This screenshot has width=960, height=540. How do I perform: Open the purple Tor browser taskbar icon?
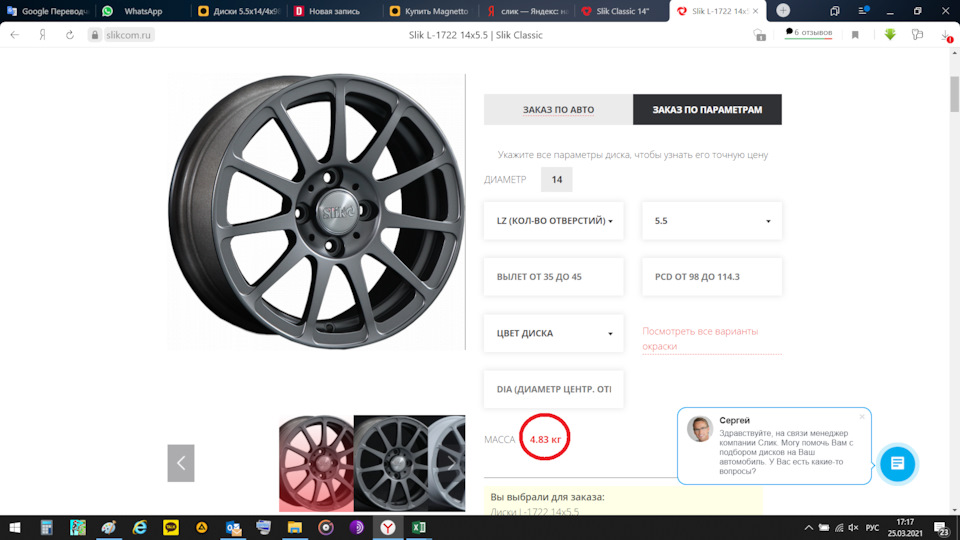tap(356, 527)
